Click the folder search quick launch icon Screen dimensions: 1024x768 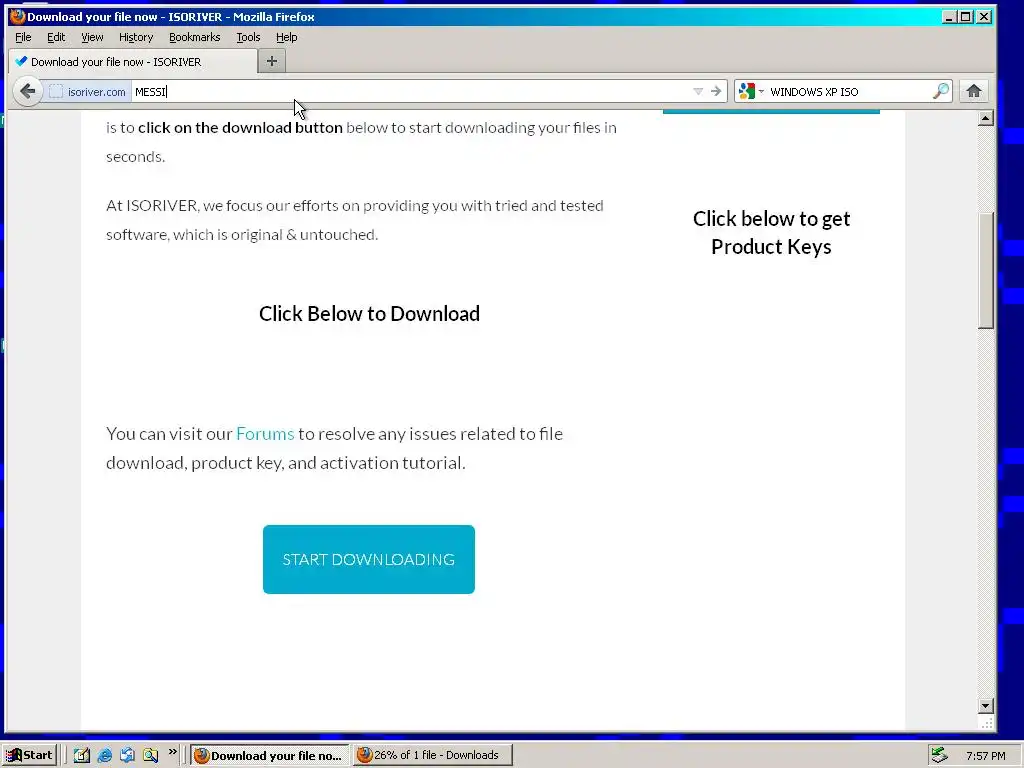150,755
